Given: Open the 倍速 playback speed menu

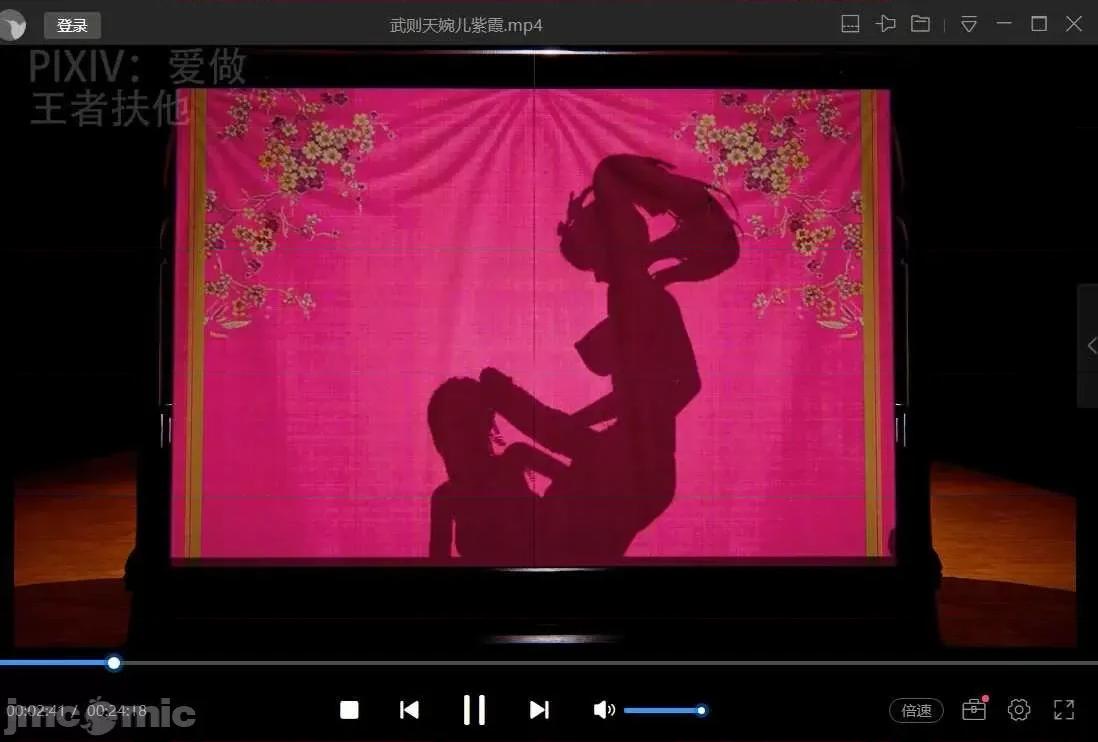Looking at the screenshot, I should [916, 710].
